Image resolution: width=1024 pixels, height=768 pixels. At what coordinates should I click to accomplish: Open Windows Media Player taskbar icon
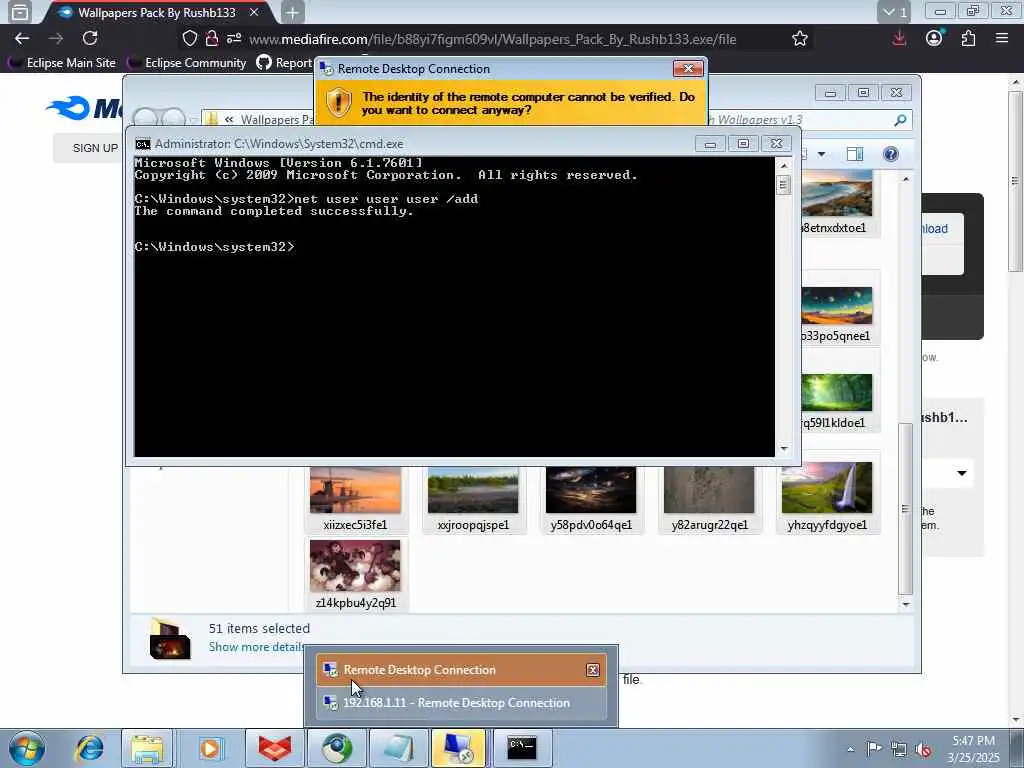pyautogui.click(x=210, y=748)
